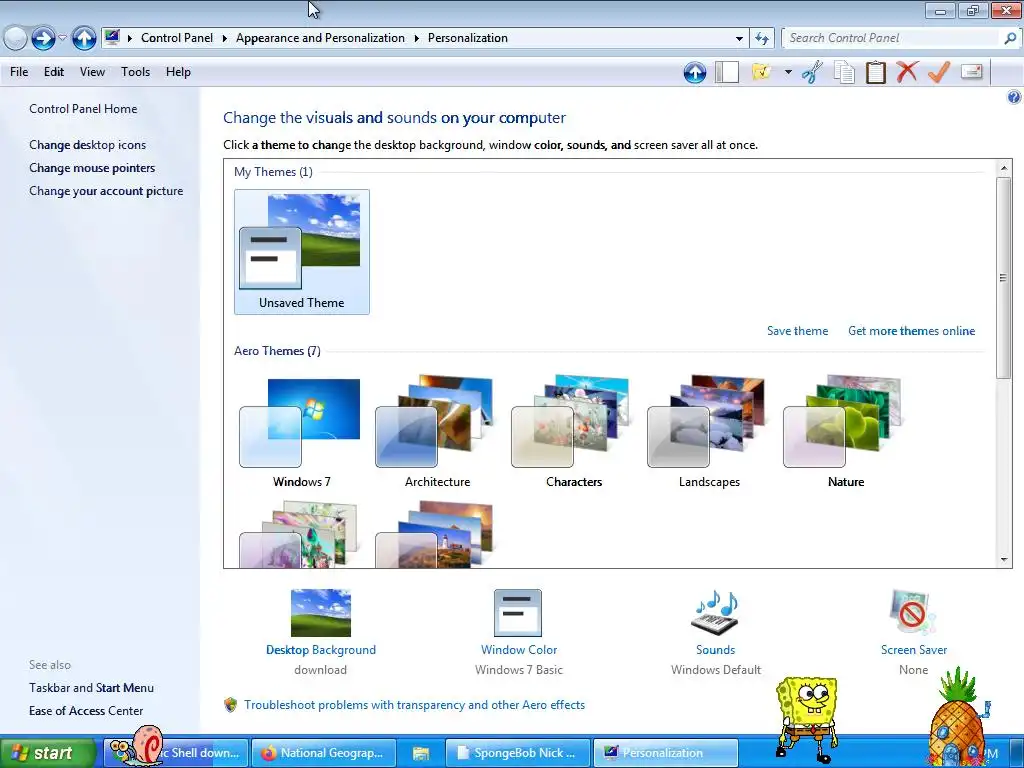Select the Nature theme
This screenshot has width=1024, height=768.
(x=846, y=431)
